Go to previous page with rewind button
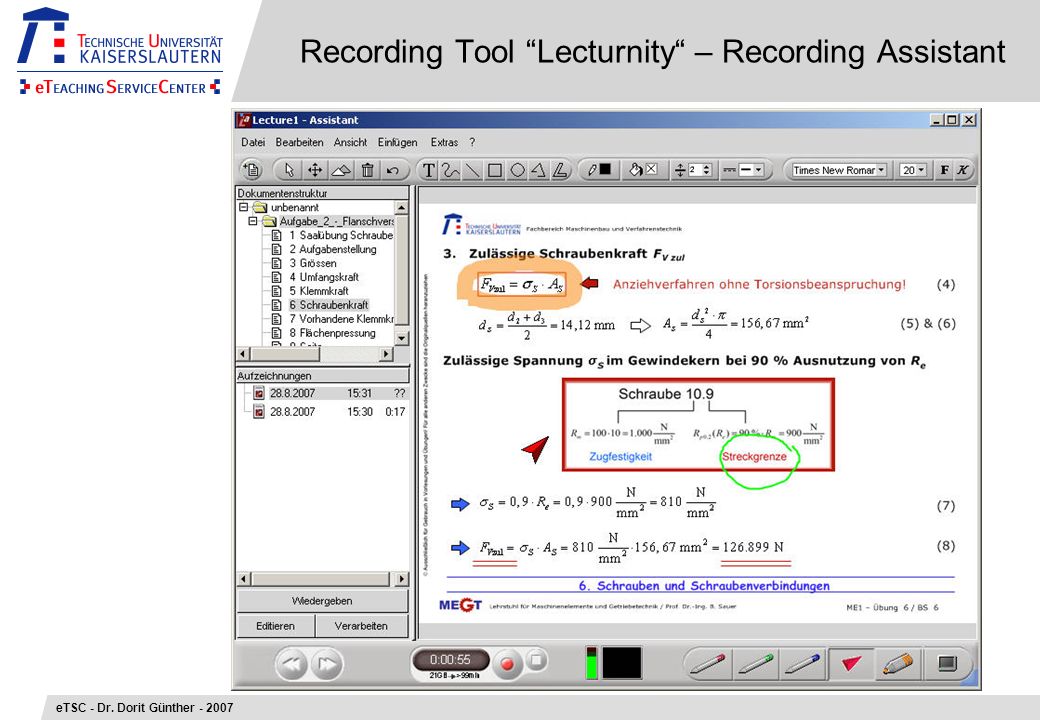The height and width of the screenshot is (720, 1040). click(x=292, y=664)
